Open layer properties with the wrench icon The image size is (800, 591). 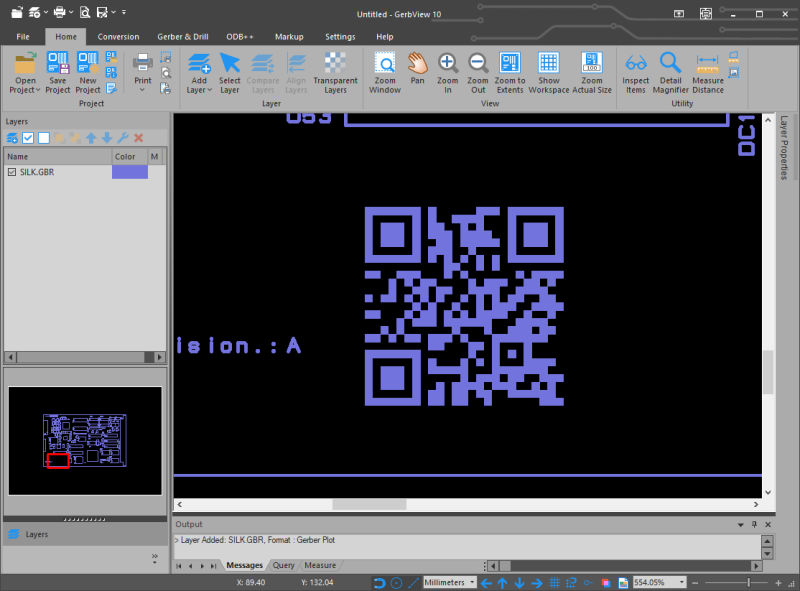pyautogui.click(x=123, y=138)
